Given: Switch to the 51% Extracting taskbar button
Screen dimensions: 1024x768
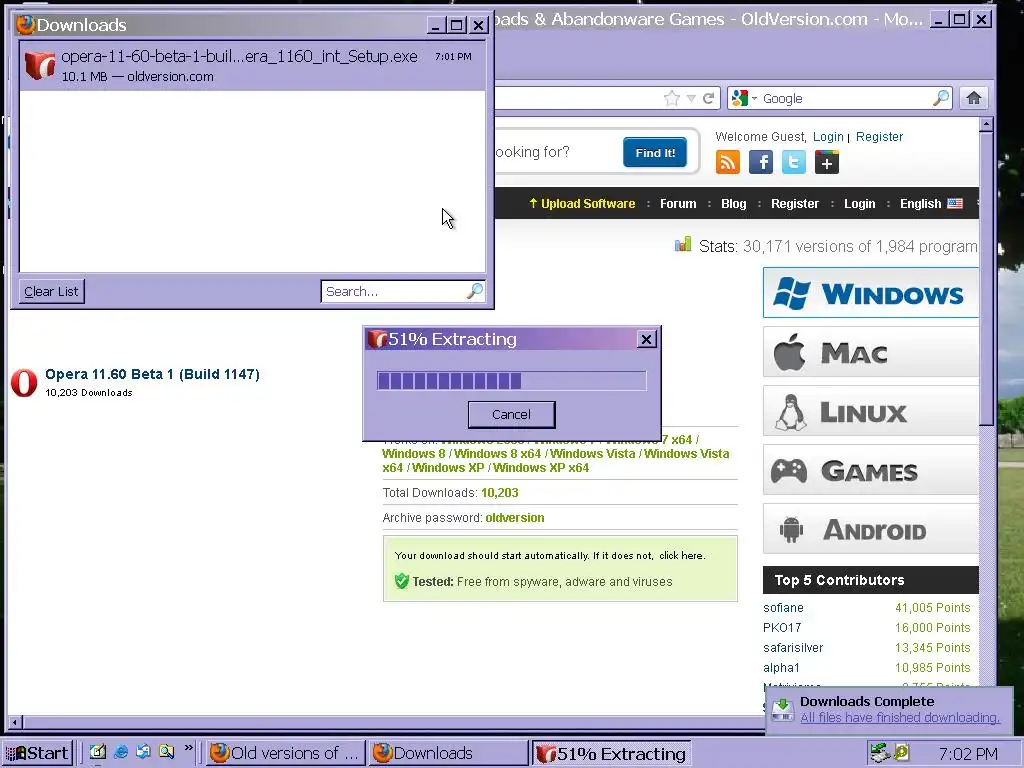Looking at the screenshot, I should (x=611, y=753).
